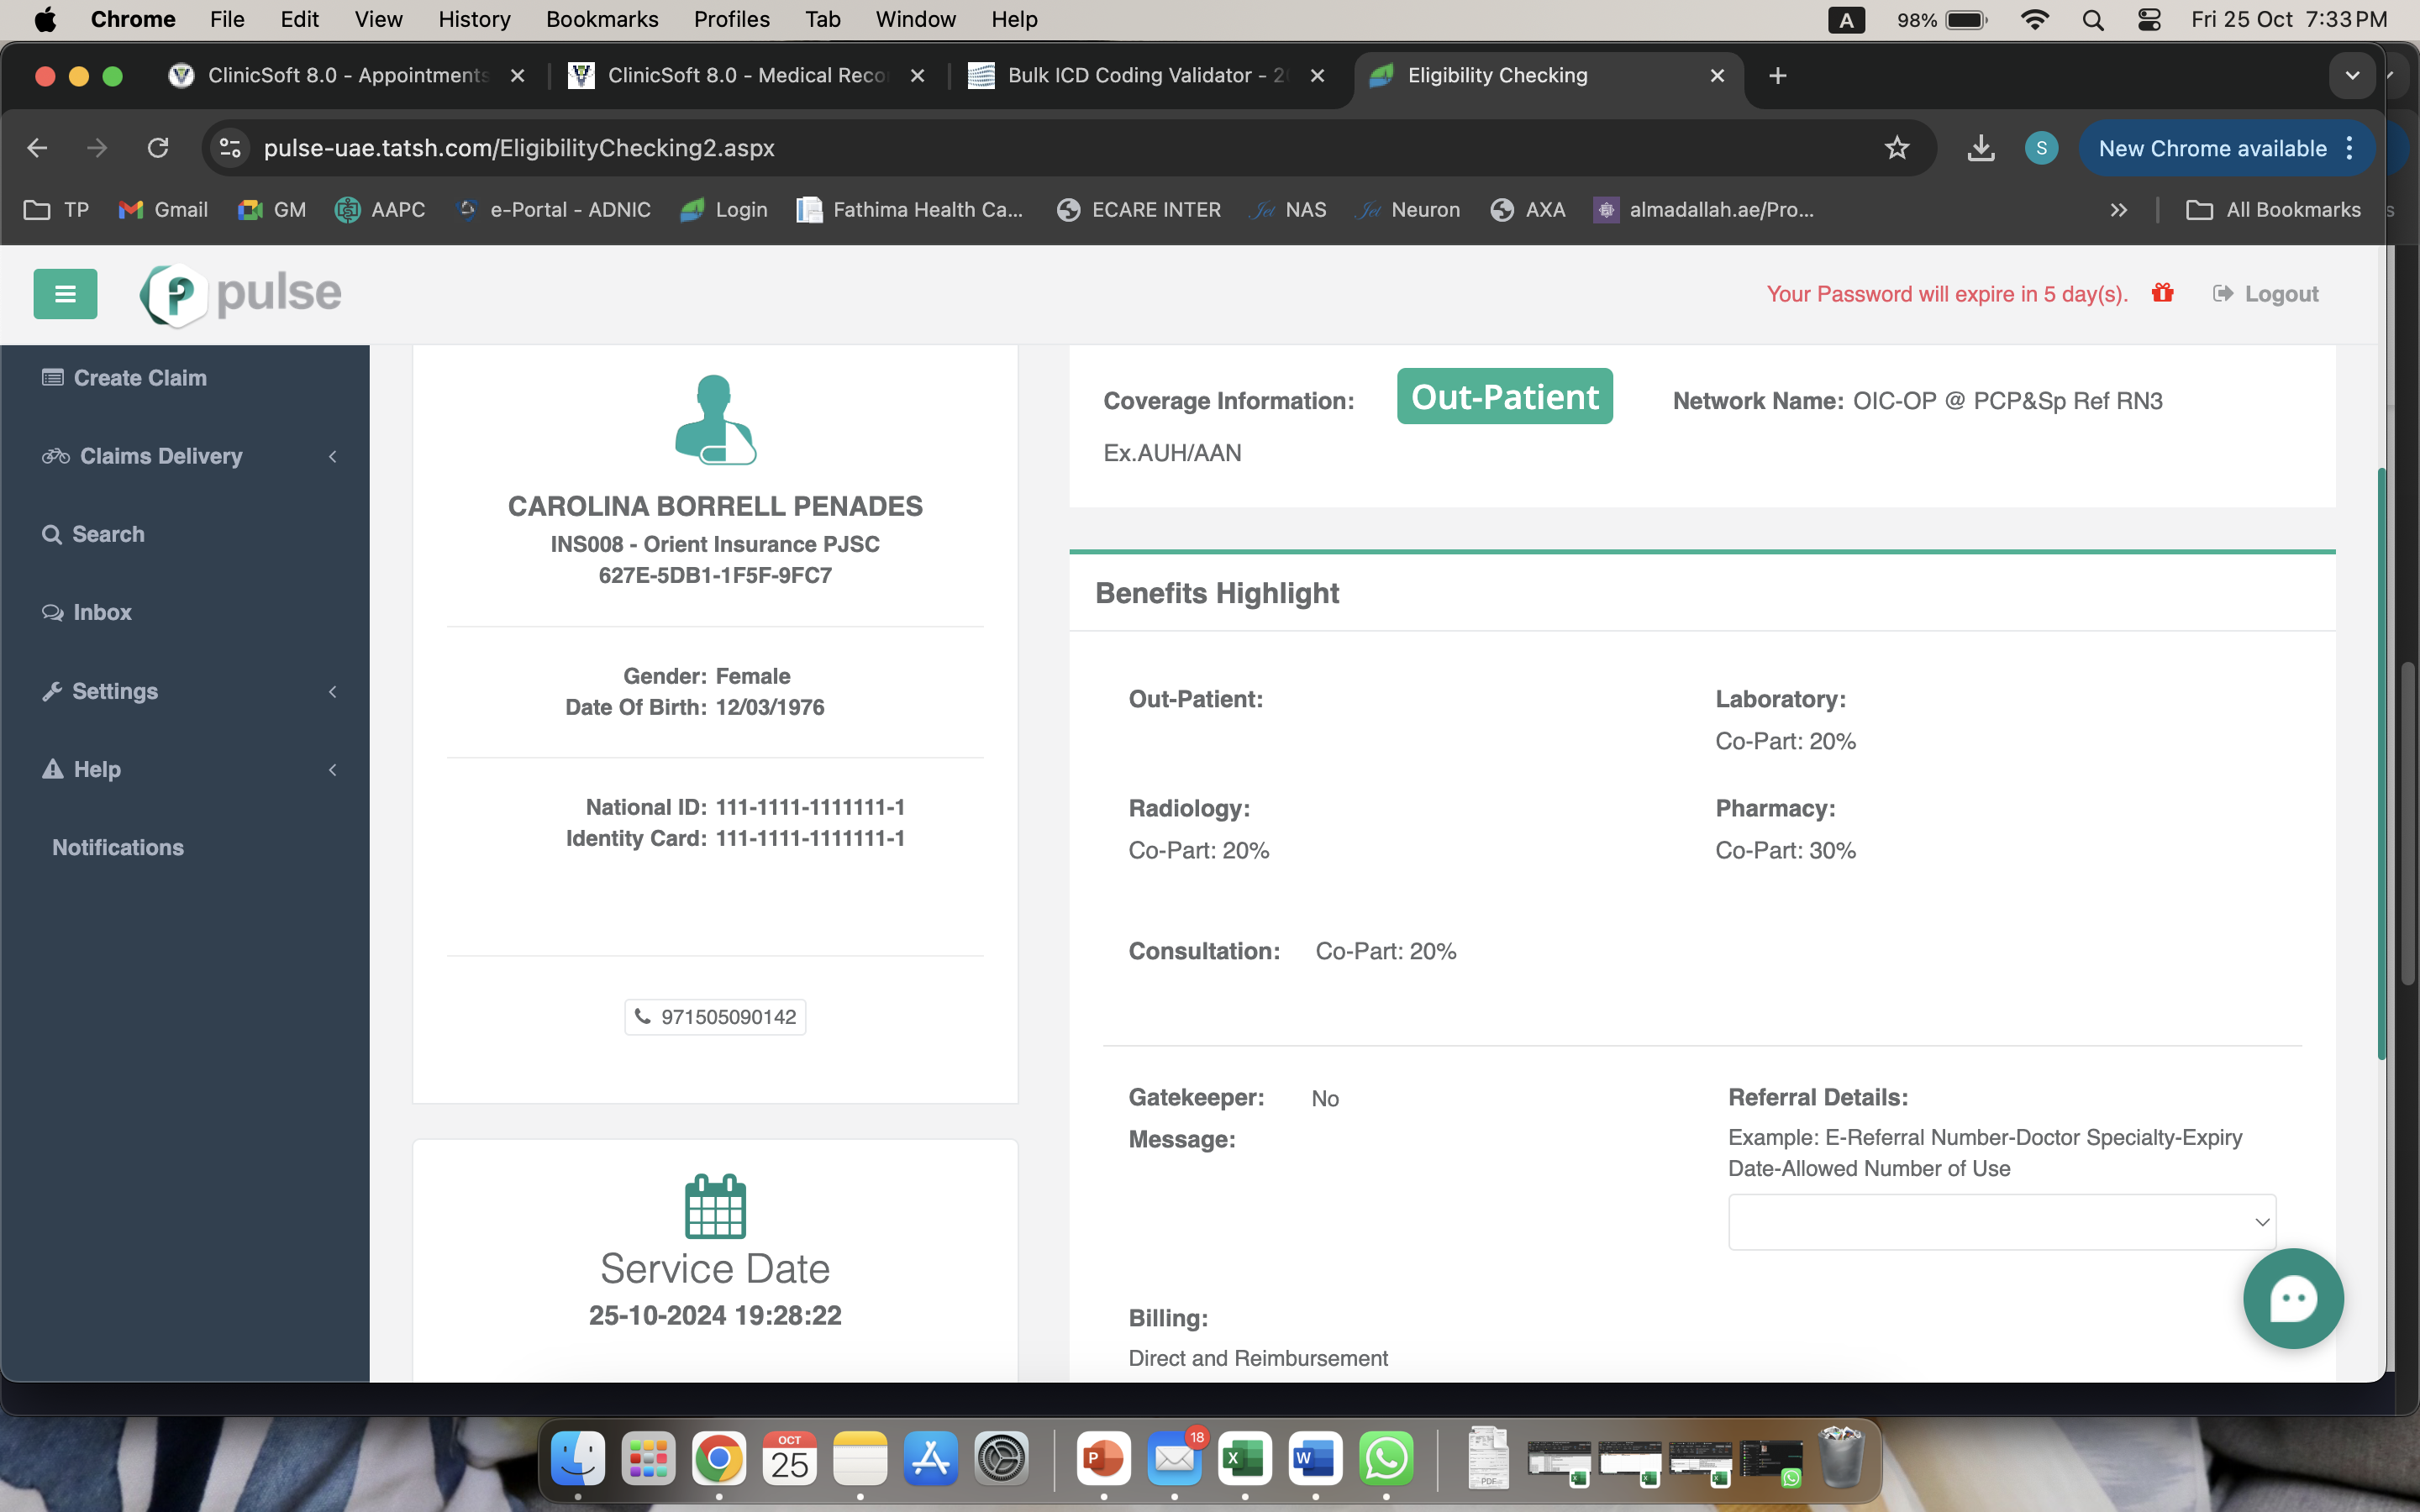This screenshot has width=2420, height=1512.
Task: Click the Service Date calendar icon
Action: 715,1206
